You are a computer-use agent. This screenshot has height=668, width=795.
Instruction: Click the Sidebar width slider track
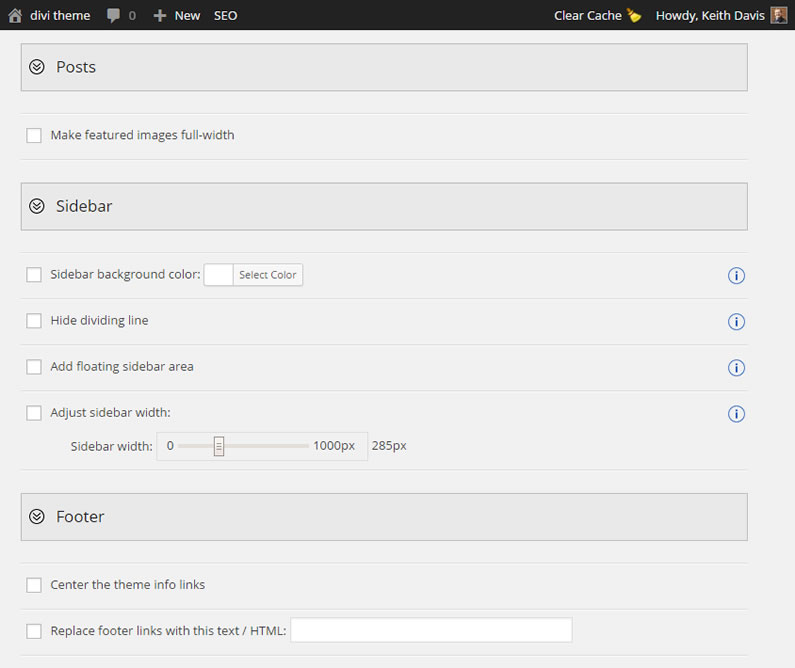coord(243,446)
